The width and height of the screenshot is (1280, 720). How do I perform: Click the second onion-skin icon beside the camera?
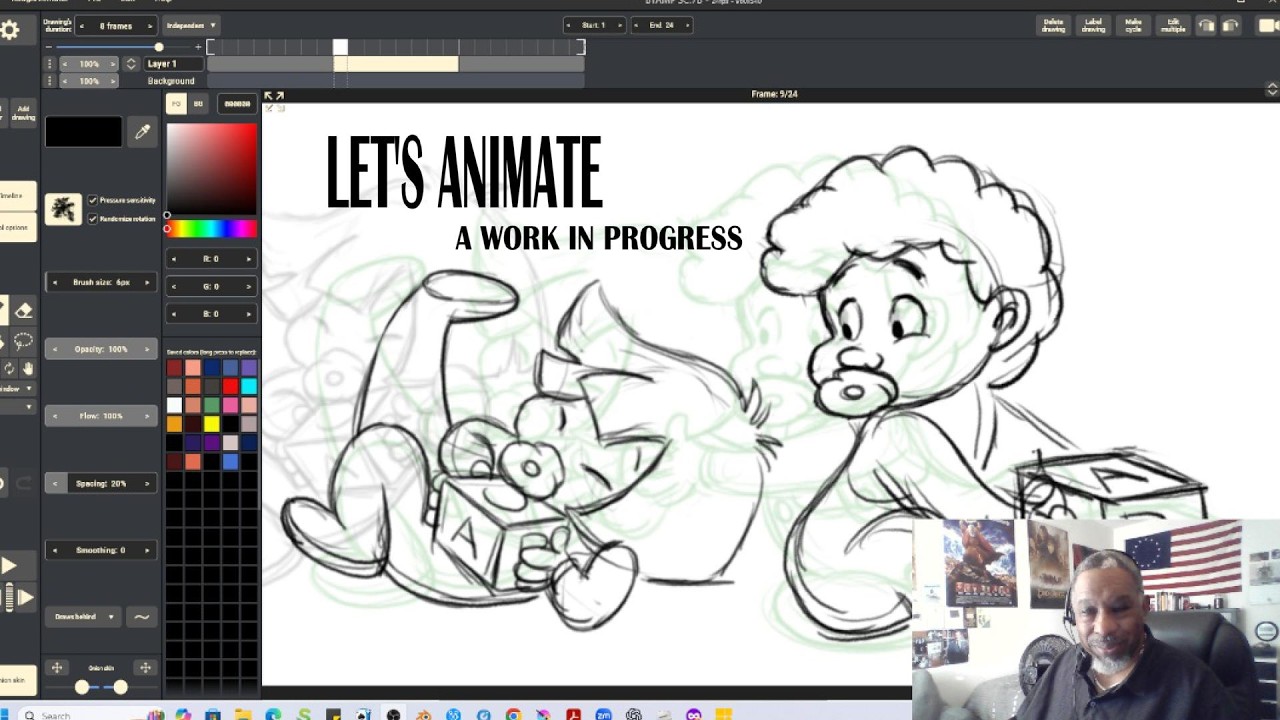1231,26
